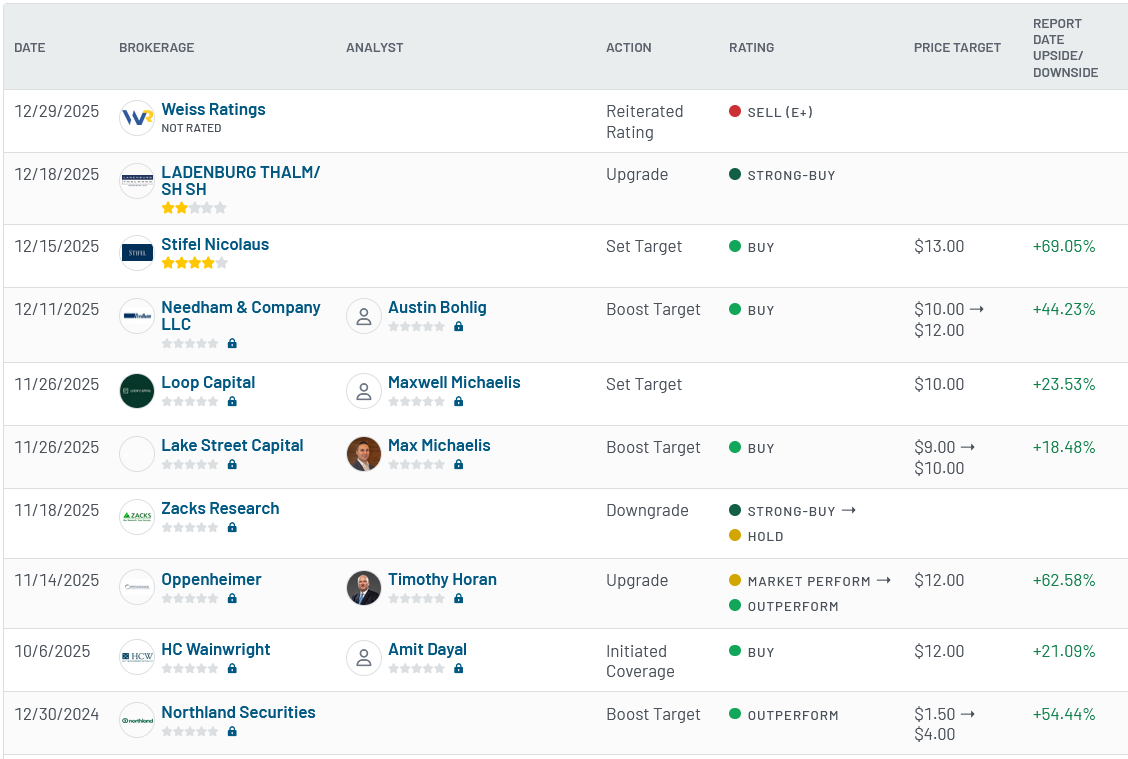Click the REPORT DATE UPSIDE/DOWNSIDE header

pyautogui.click(x=1065, y=48)
